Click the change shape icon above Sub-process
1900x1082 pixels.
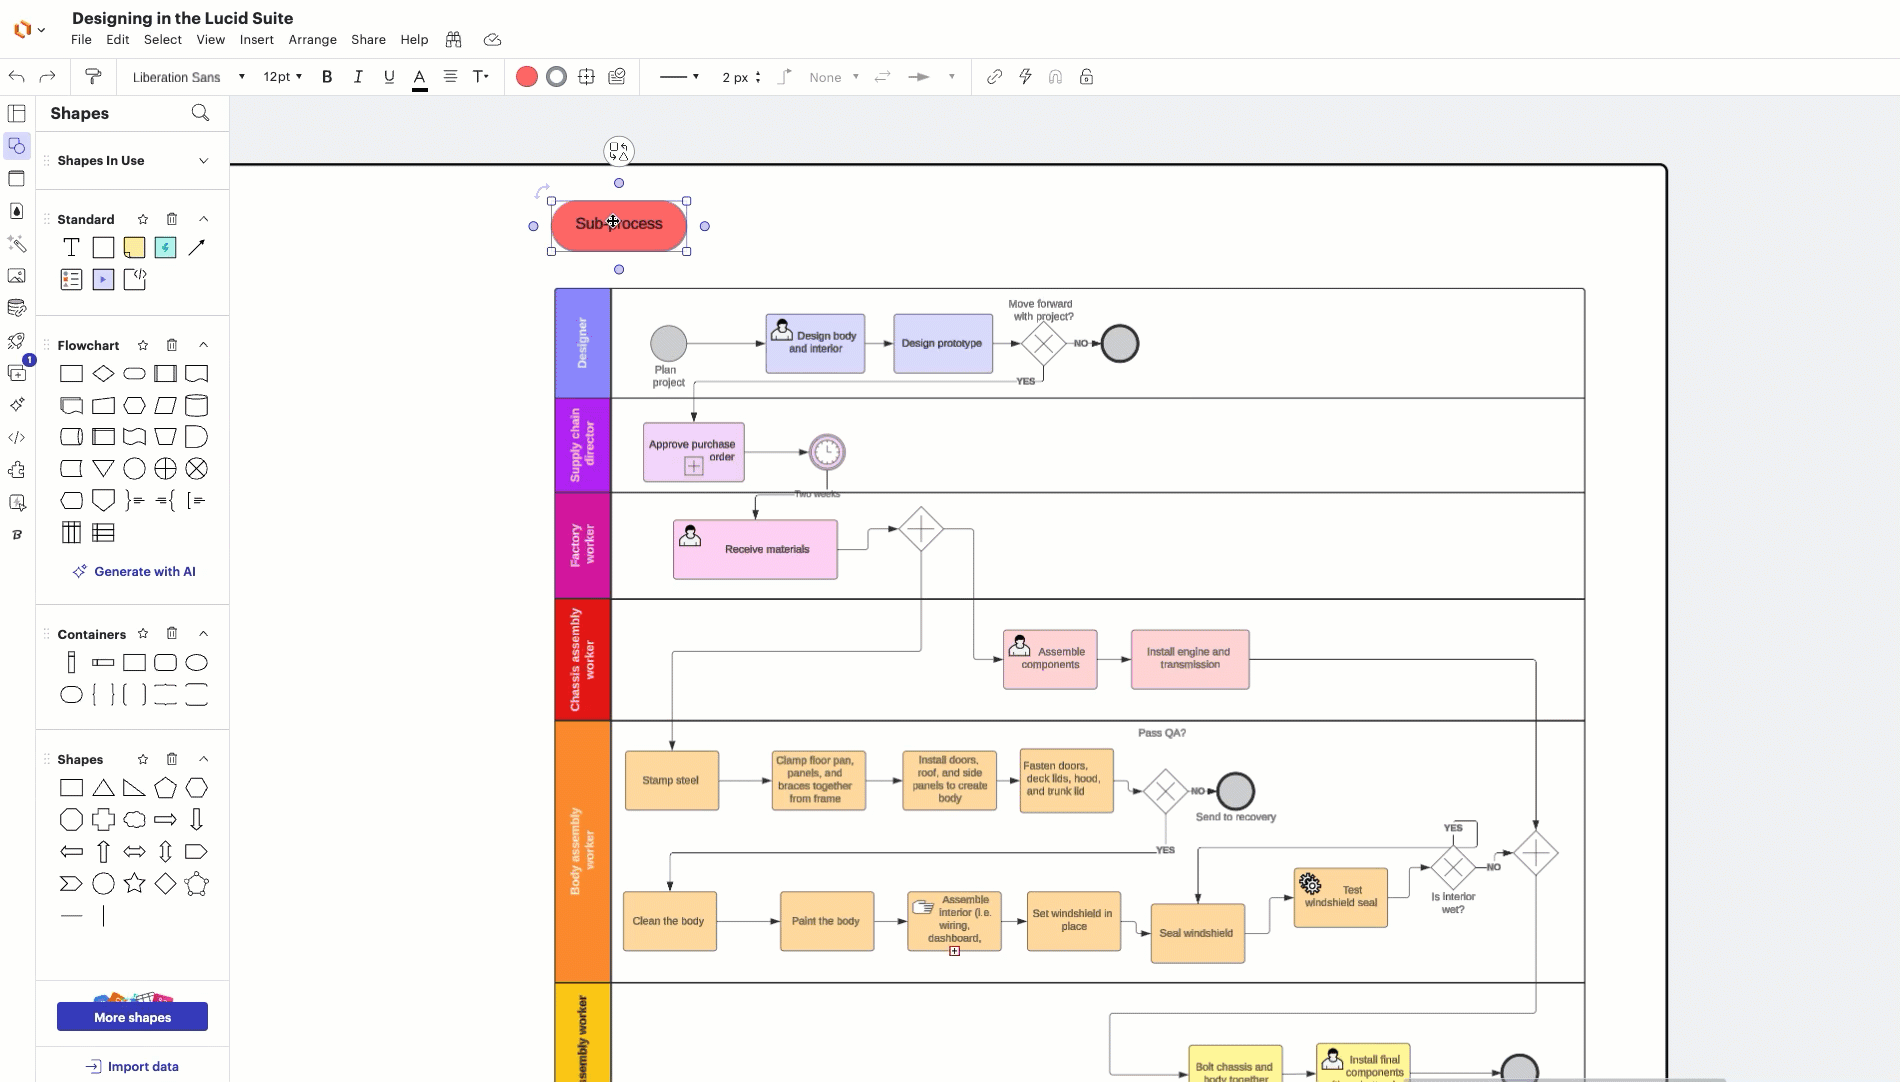click(619, 152)
